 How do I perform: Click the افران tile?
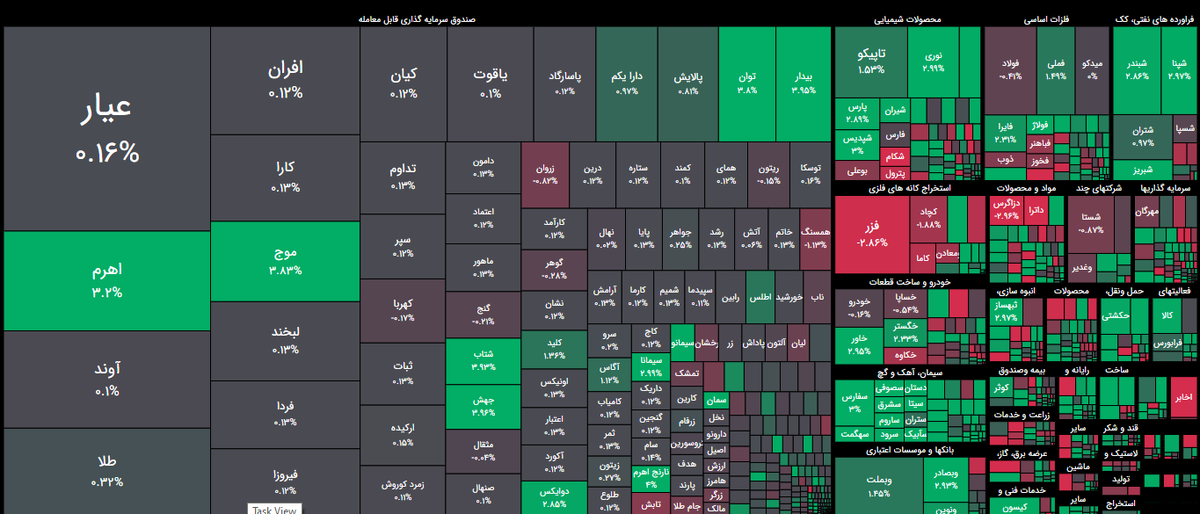coord(285,79)
